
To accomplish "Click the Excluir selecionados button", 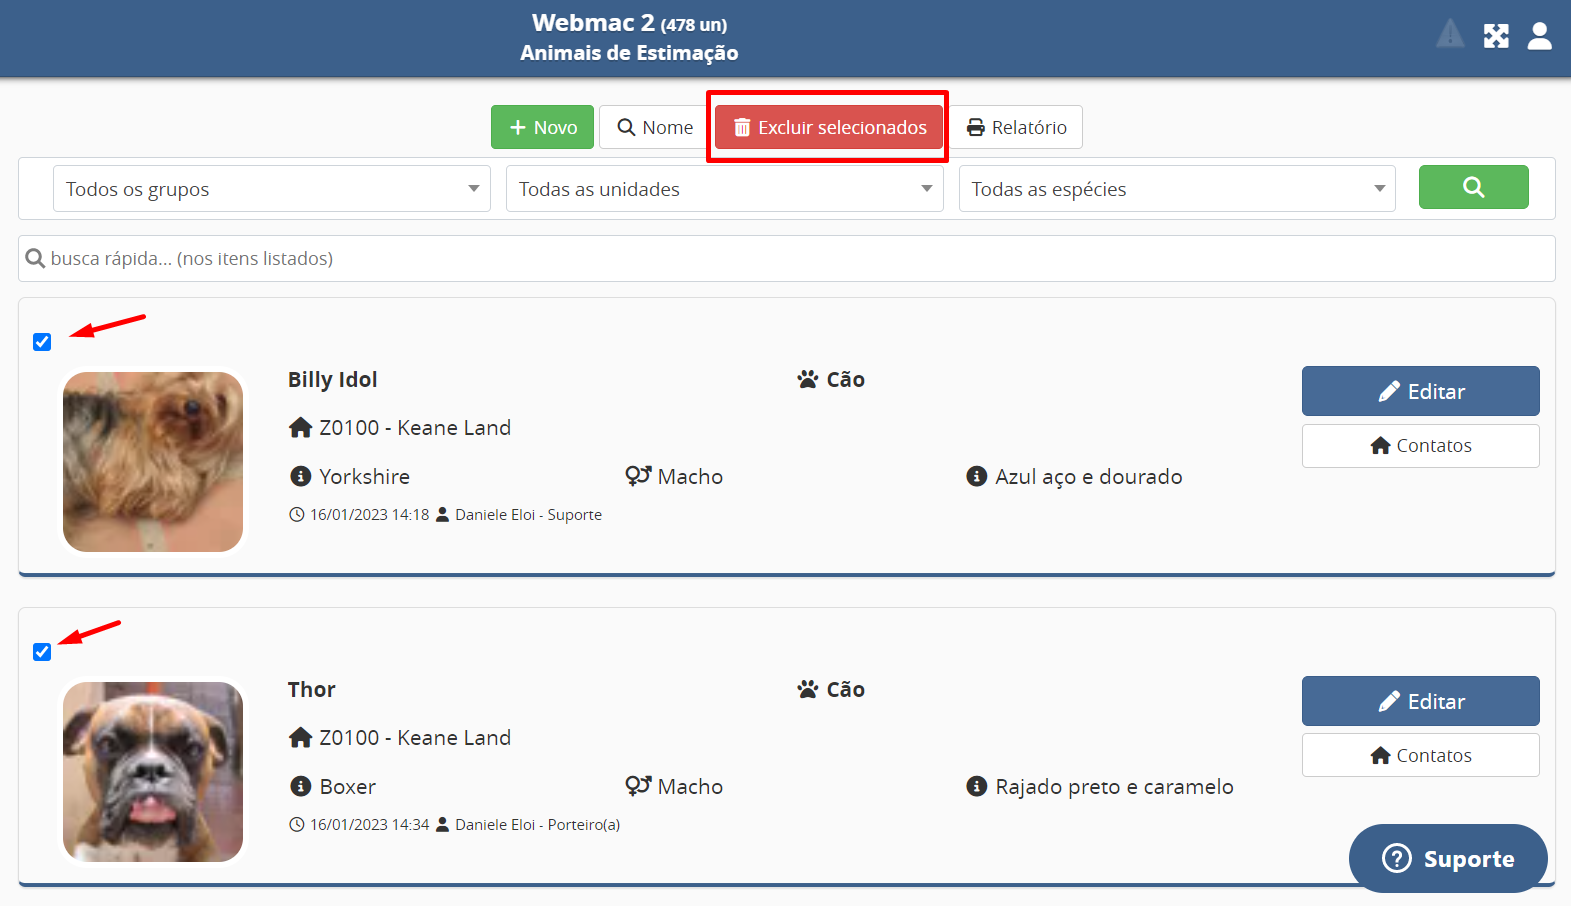I will point(829,127).
